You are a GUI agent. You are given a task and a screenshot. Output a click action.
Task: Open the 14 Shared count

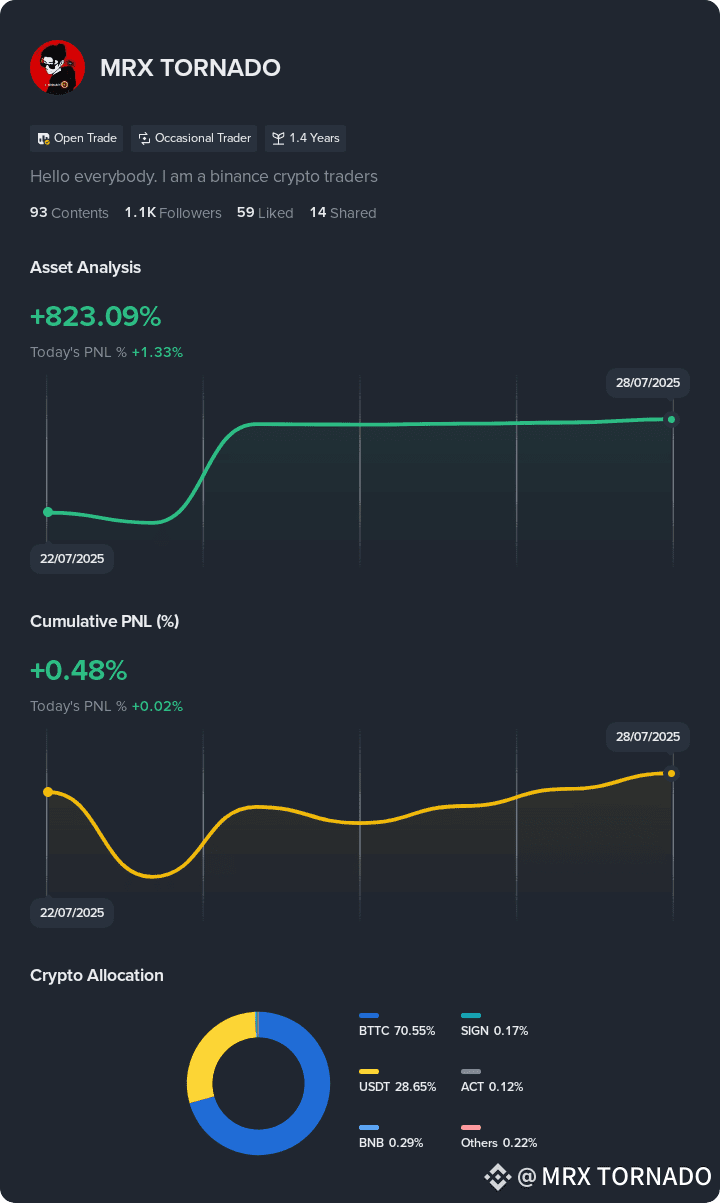pyautogui.click(x=343, y=213)
